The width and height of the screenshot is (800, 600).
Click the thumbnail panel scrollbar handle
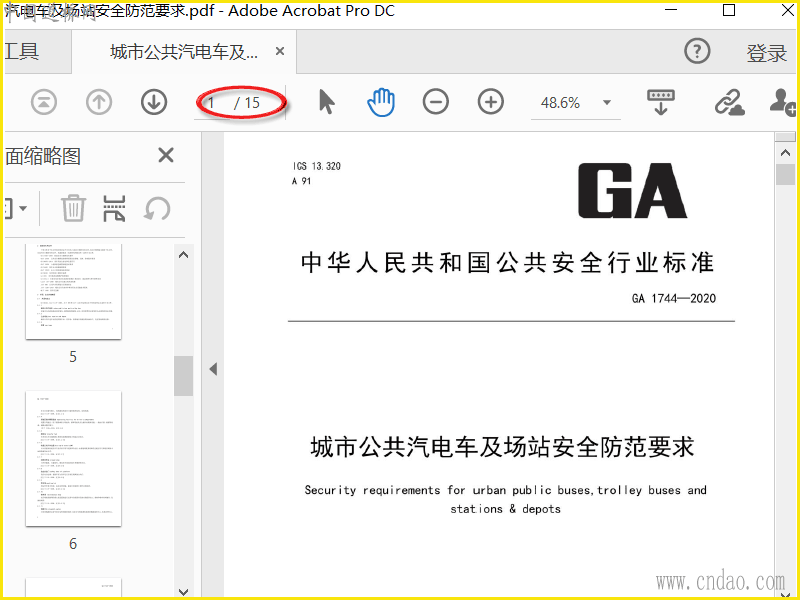(183, 376)
